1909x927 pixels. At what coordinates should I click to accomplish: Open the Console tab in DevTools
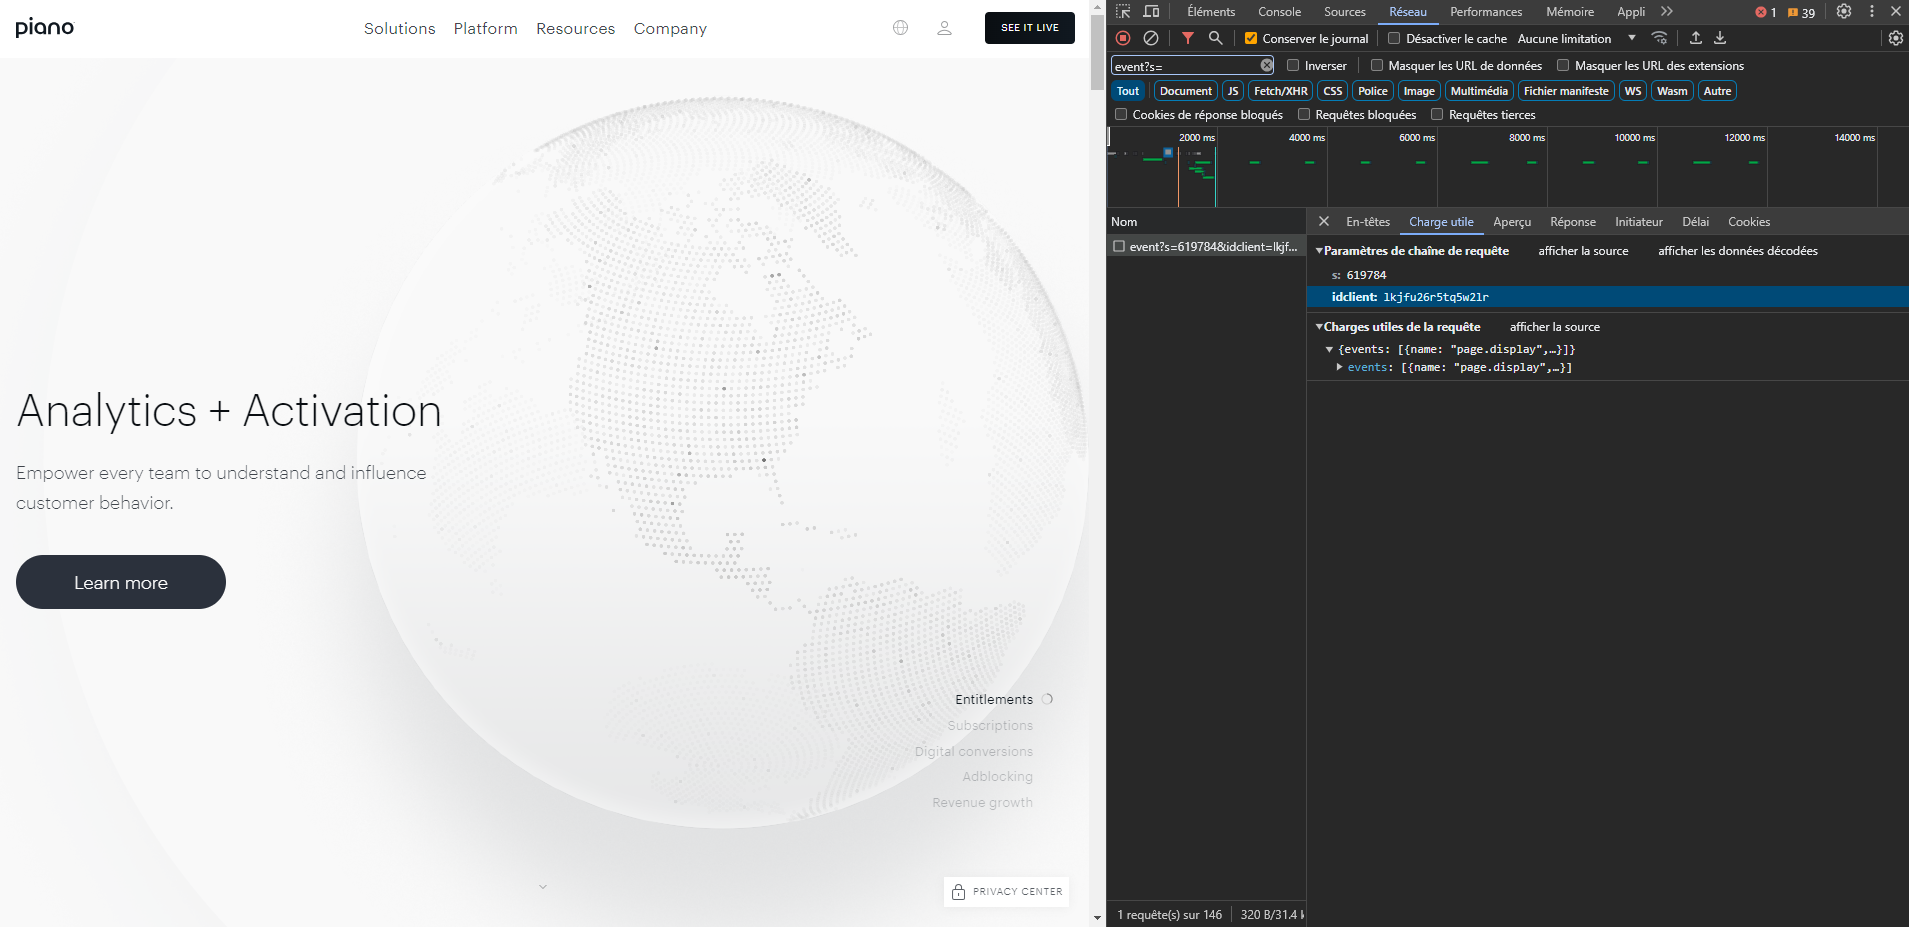[1279, 12]
